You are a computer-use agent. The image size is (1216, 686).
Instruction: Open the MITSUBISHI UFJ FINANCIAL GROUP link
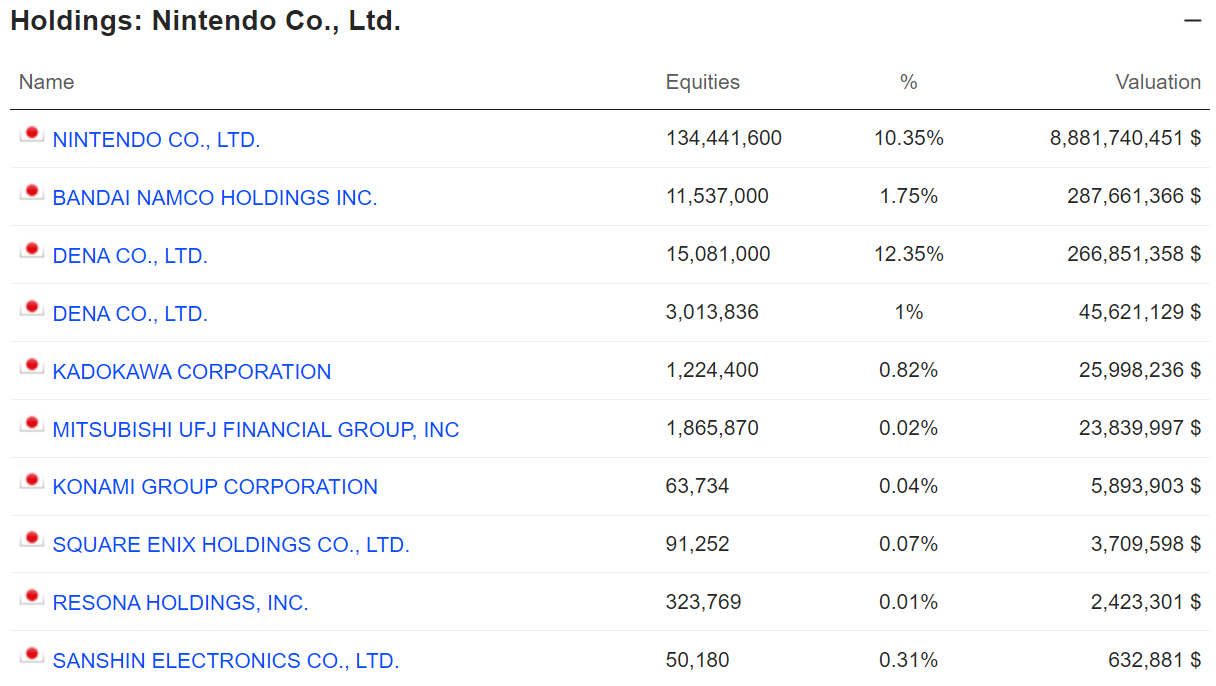coord(255,430)
